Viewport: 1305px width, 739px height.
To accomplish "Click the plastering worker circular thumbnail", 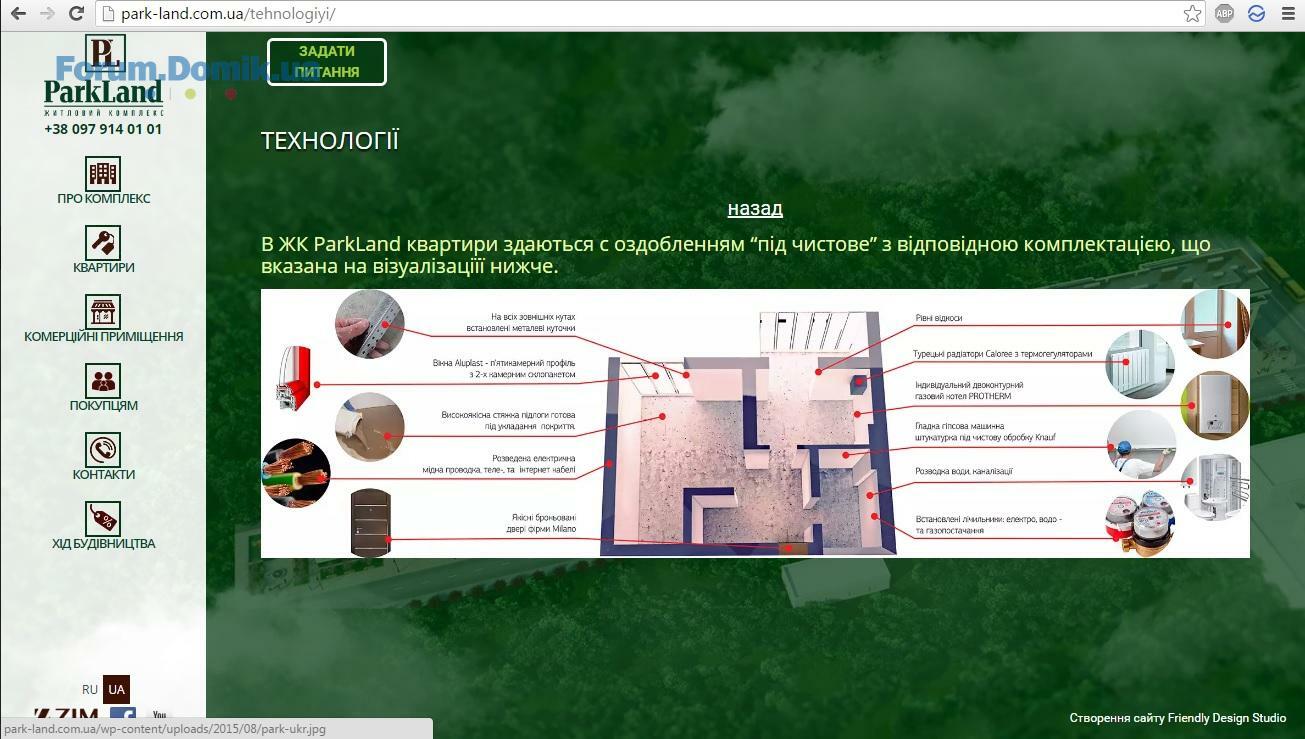I will (1142, 444).
